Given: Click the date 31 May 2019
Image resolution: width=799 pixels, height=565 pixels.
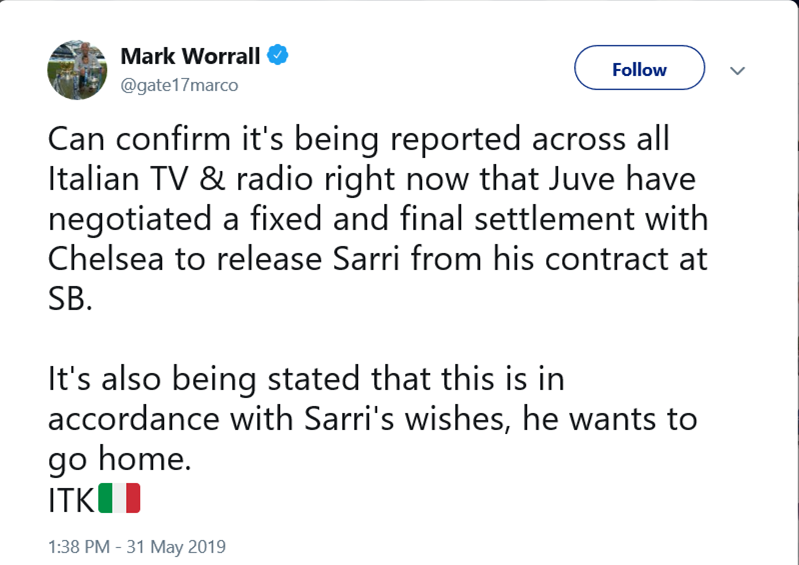Looking at the screenshot, I should pyautogui.click(x=176, y=547).
